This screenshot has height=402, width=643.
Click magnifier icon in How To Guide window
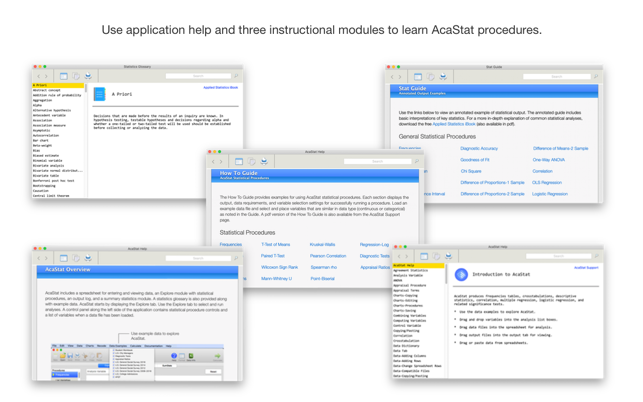[417, 161]
